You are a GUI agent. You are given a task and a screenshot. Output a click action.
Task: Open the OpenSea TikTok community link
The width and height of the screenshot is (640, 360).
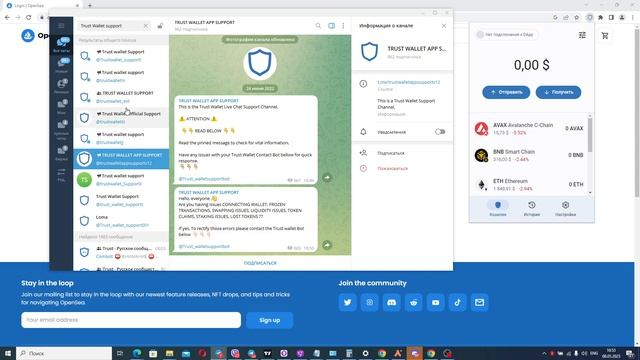[x=458, y=302]
